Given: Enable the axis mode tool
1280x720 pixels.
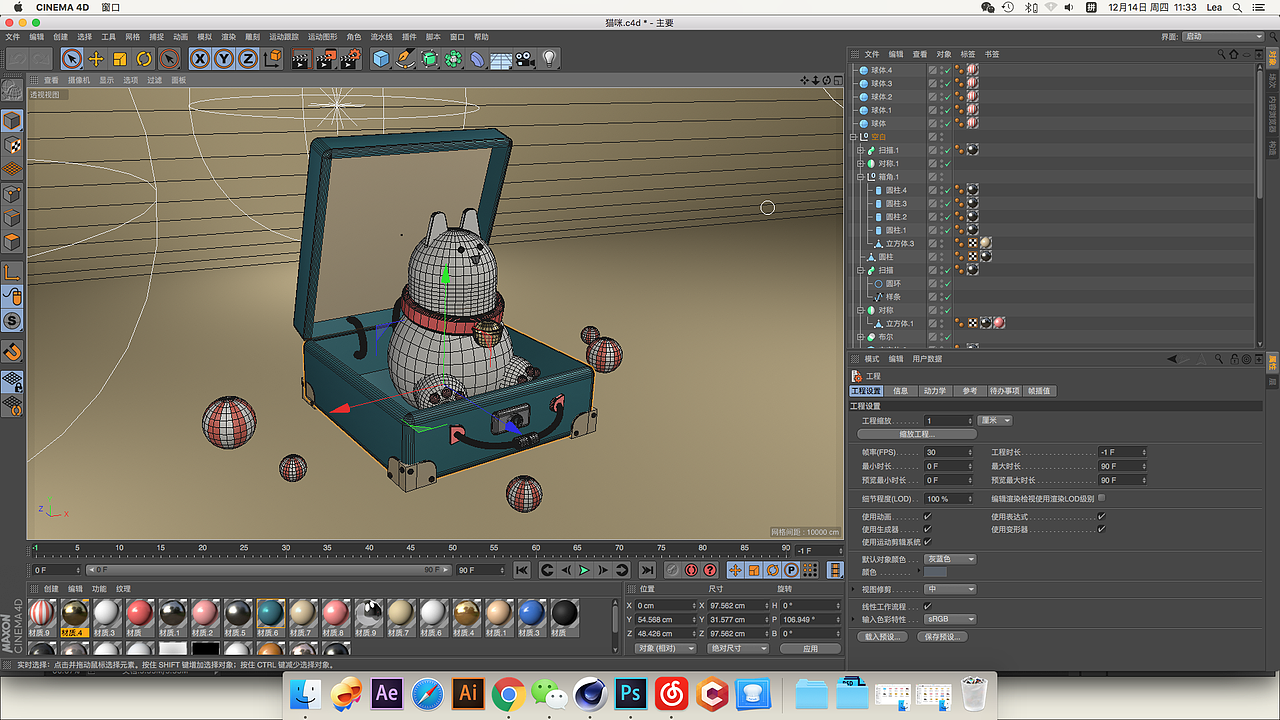Looking at the screenshot, I should coord(12,272).
